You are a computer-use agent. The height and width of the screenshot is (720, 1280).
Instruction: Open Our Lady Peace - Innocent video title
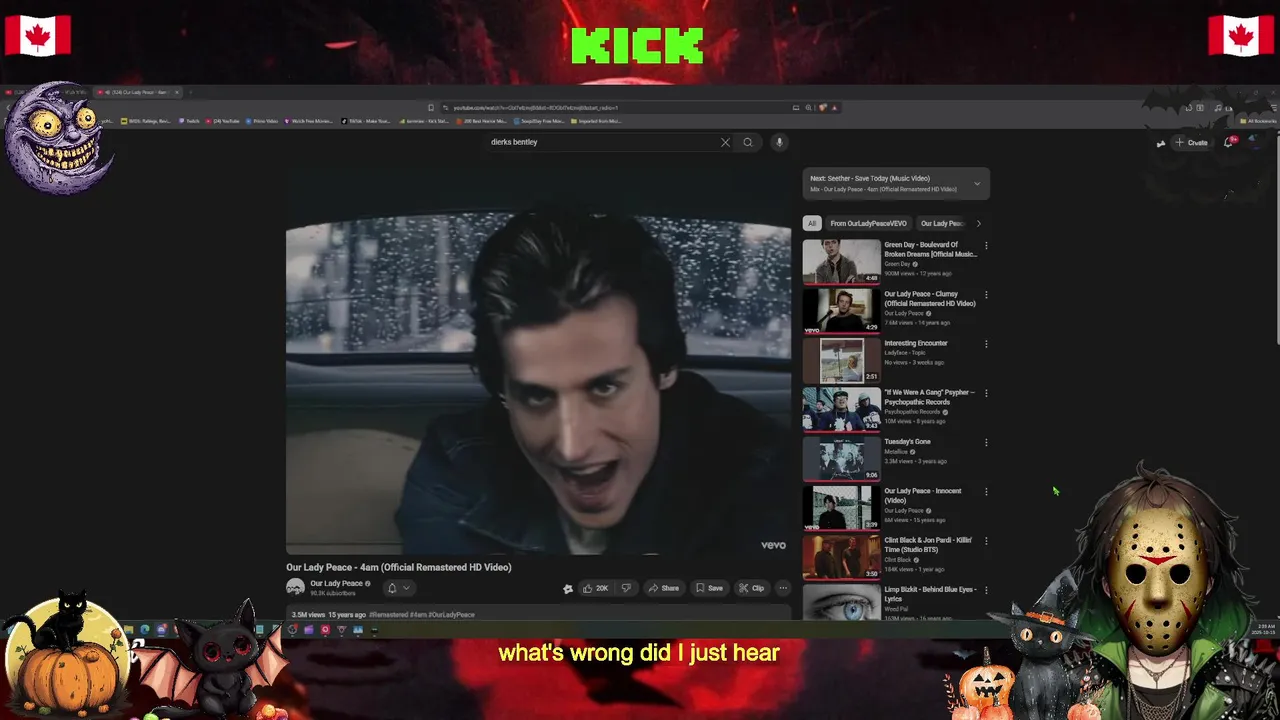pos(922,495)
